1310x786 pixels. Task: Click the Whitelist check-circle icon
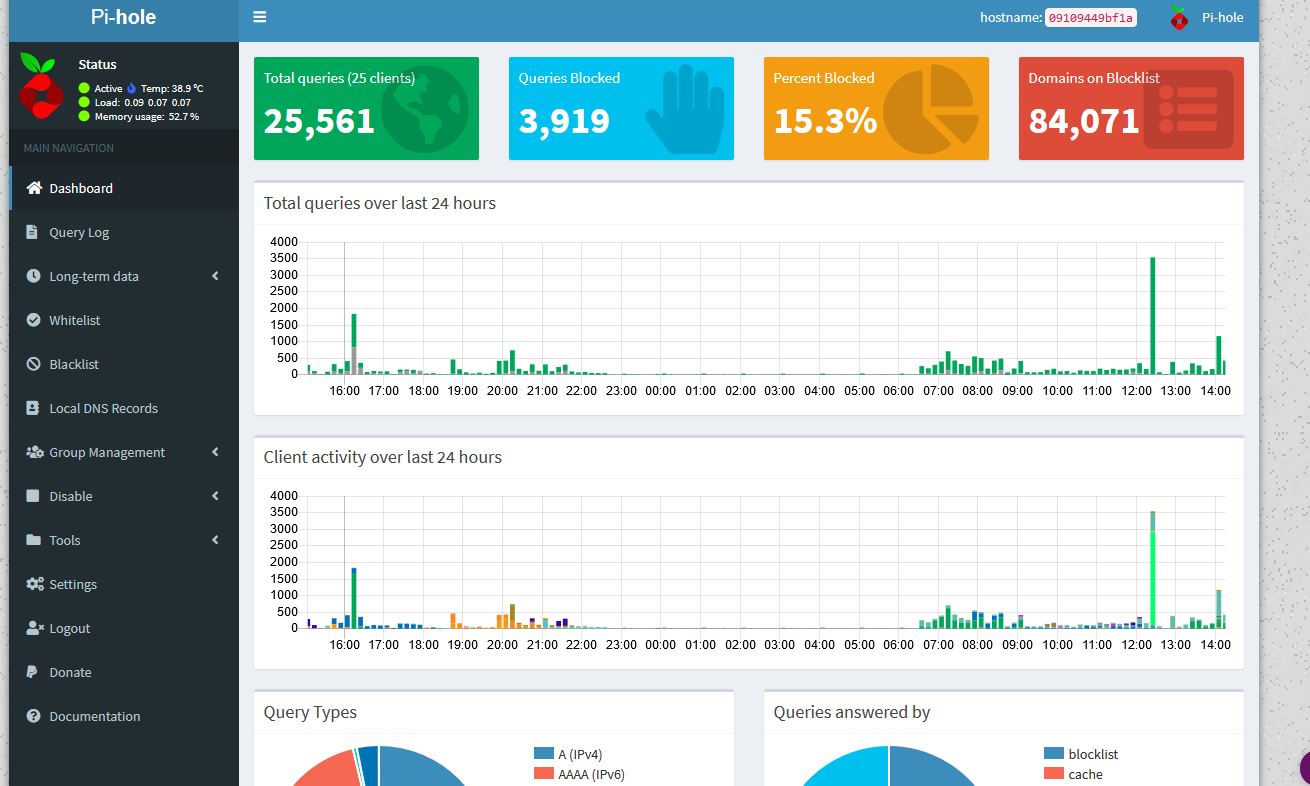(x=33, y=320)
